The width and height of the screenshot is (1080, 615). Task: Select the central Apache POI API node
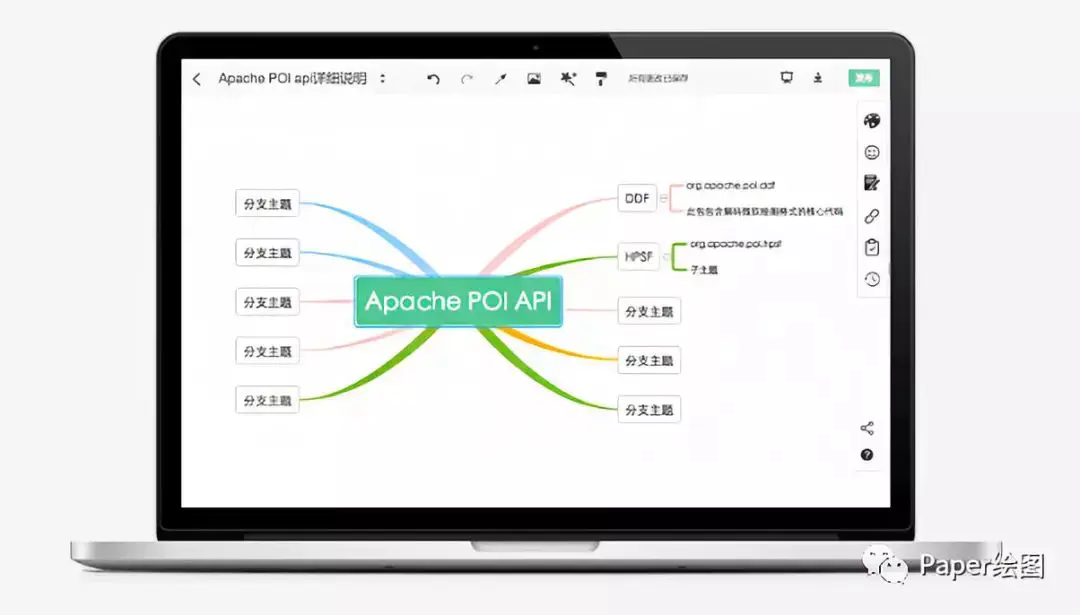[458, 301]
